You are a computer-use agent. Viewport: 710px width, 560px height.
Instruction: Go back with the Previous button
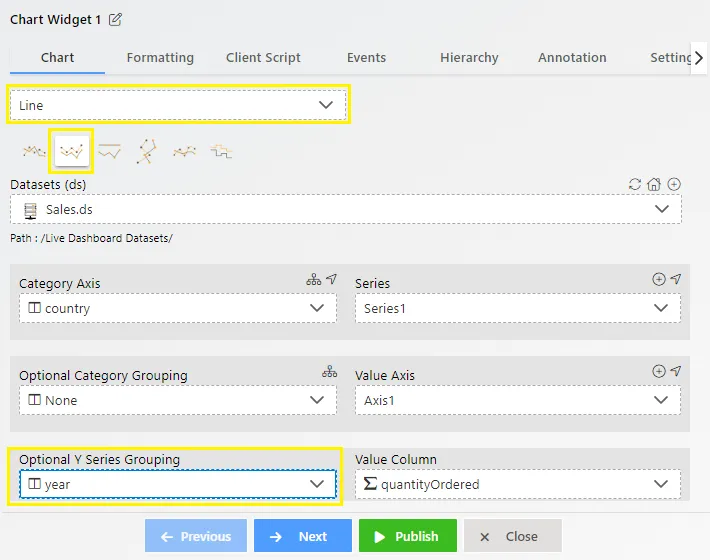[x=196, y=536]
